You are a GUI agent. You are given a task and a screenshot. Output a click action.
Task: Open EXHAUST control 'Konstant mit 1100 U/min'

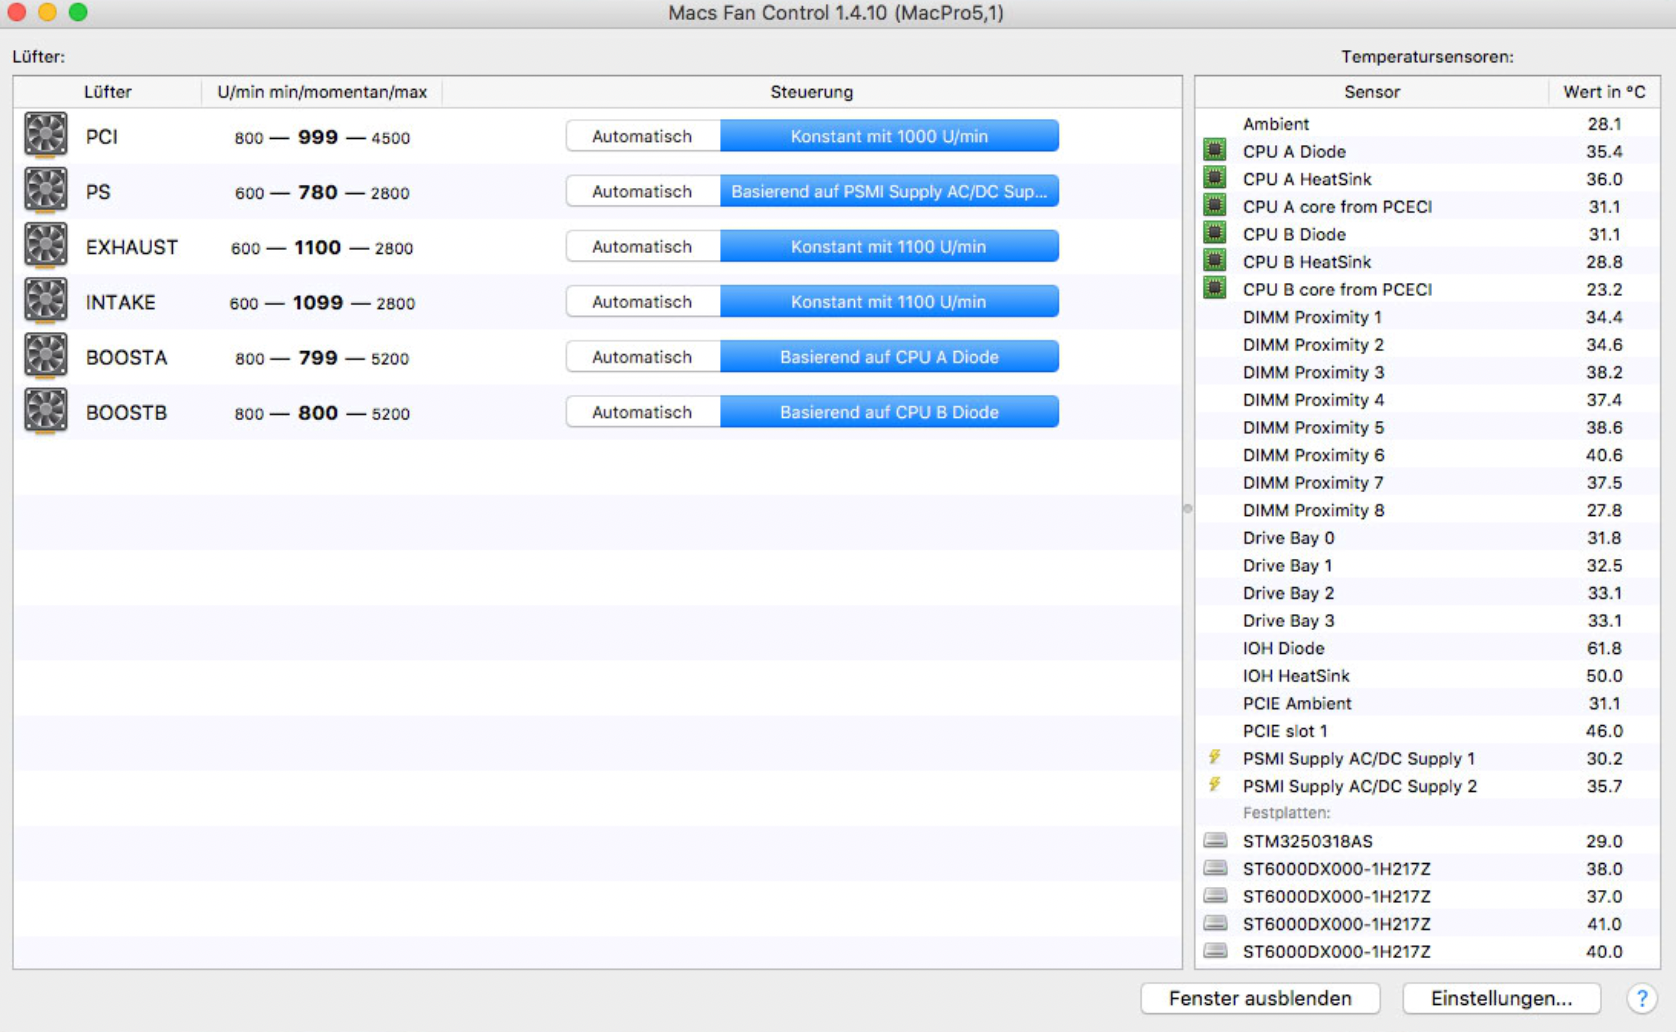click(x=890, y=246)
